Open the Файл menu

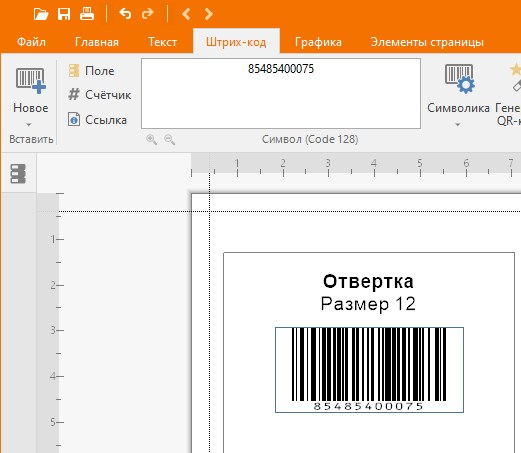[31, 42]
